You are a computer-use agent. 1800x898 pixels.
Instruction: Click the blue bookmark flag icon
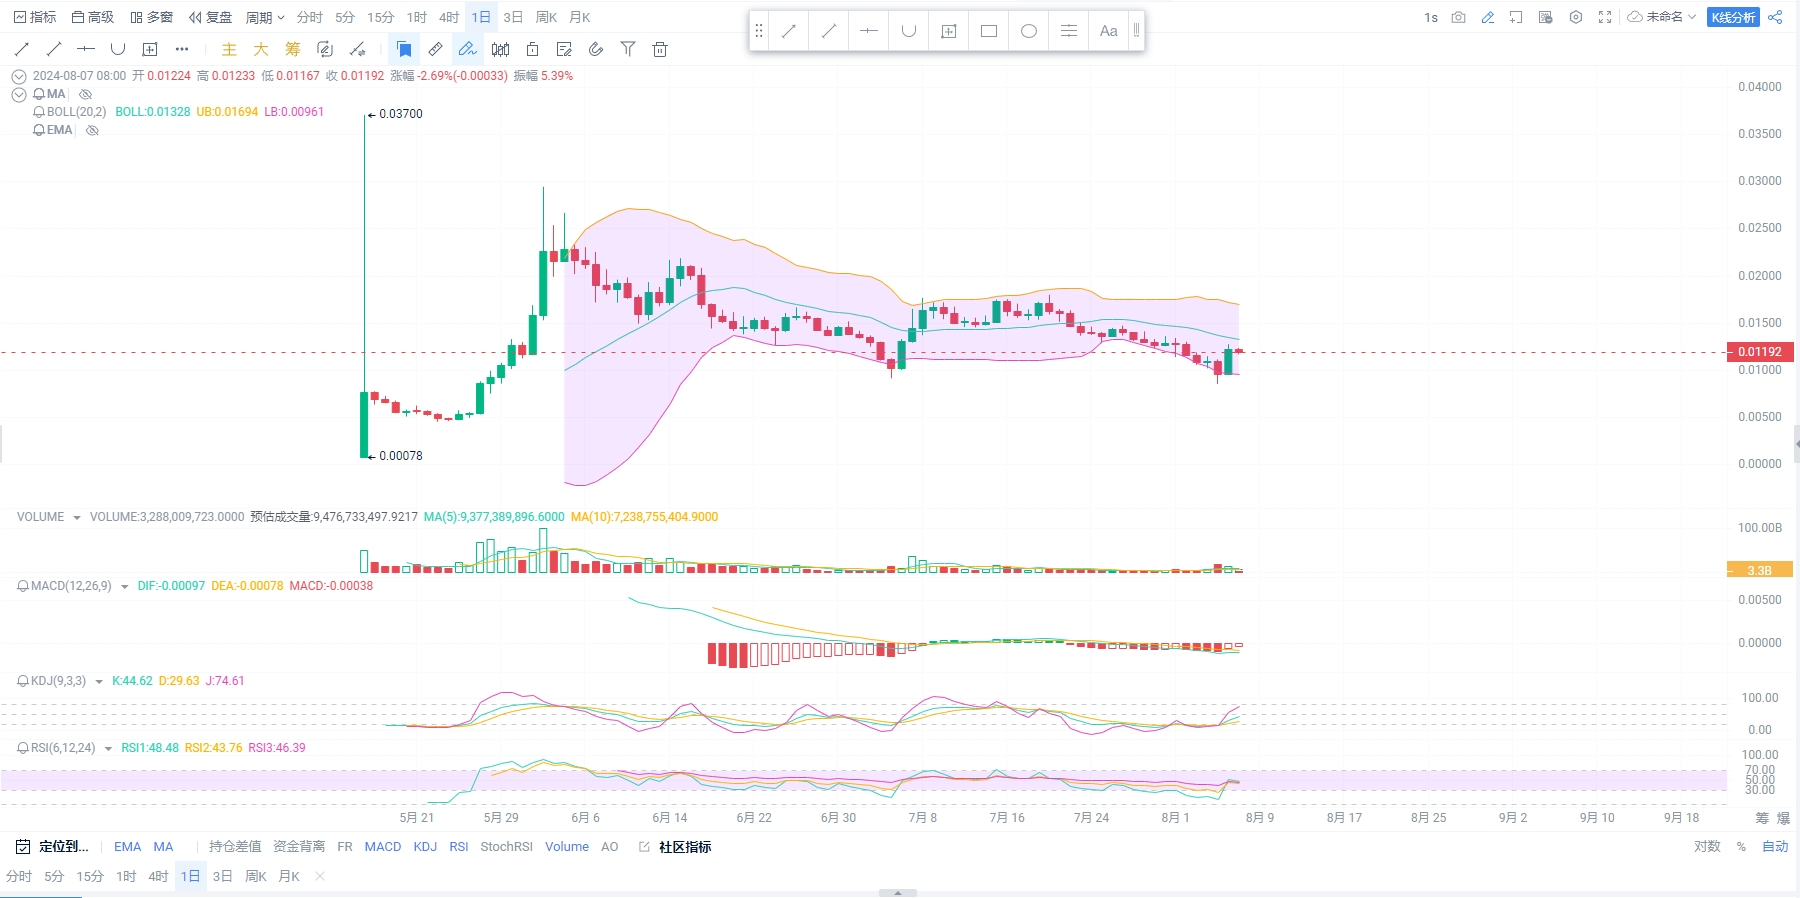tap(404, 49)
